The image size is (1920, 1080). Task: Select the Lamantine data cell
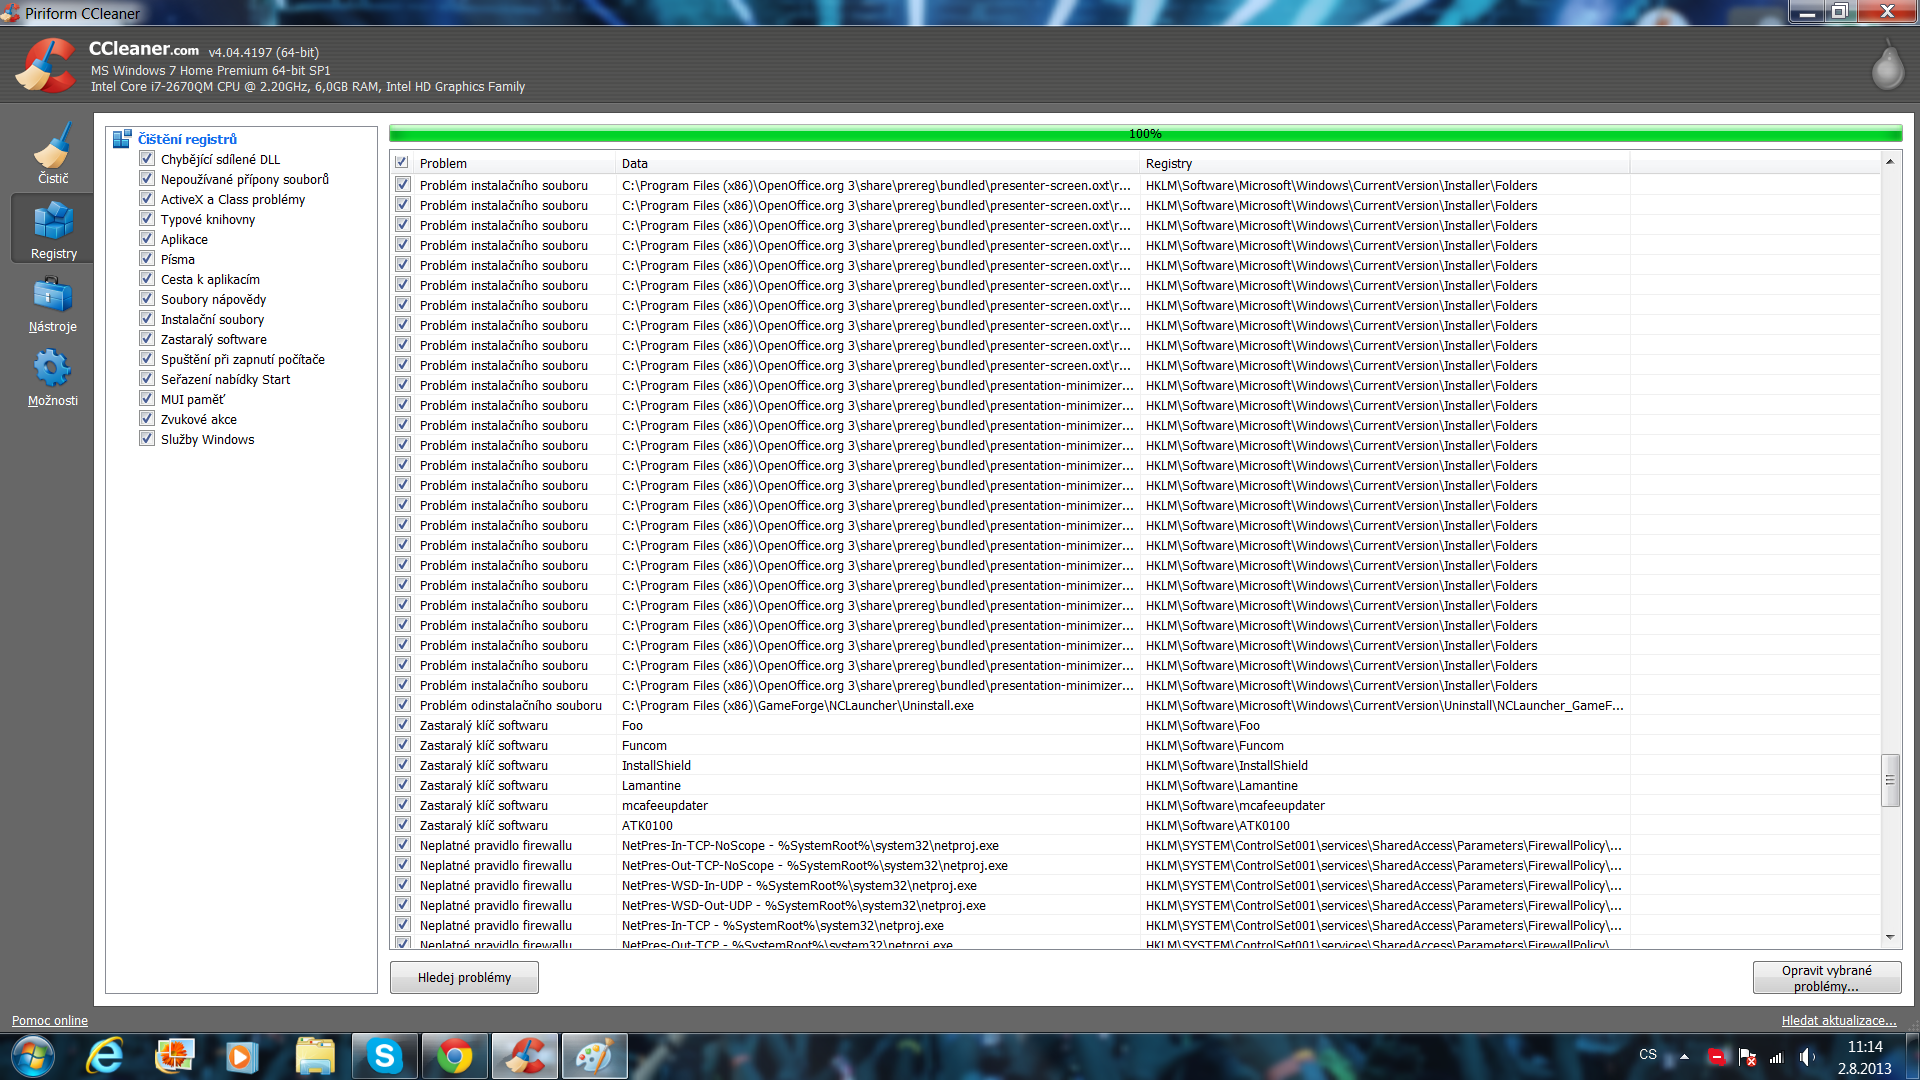(651, 785)
